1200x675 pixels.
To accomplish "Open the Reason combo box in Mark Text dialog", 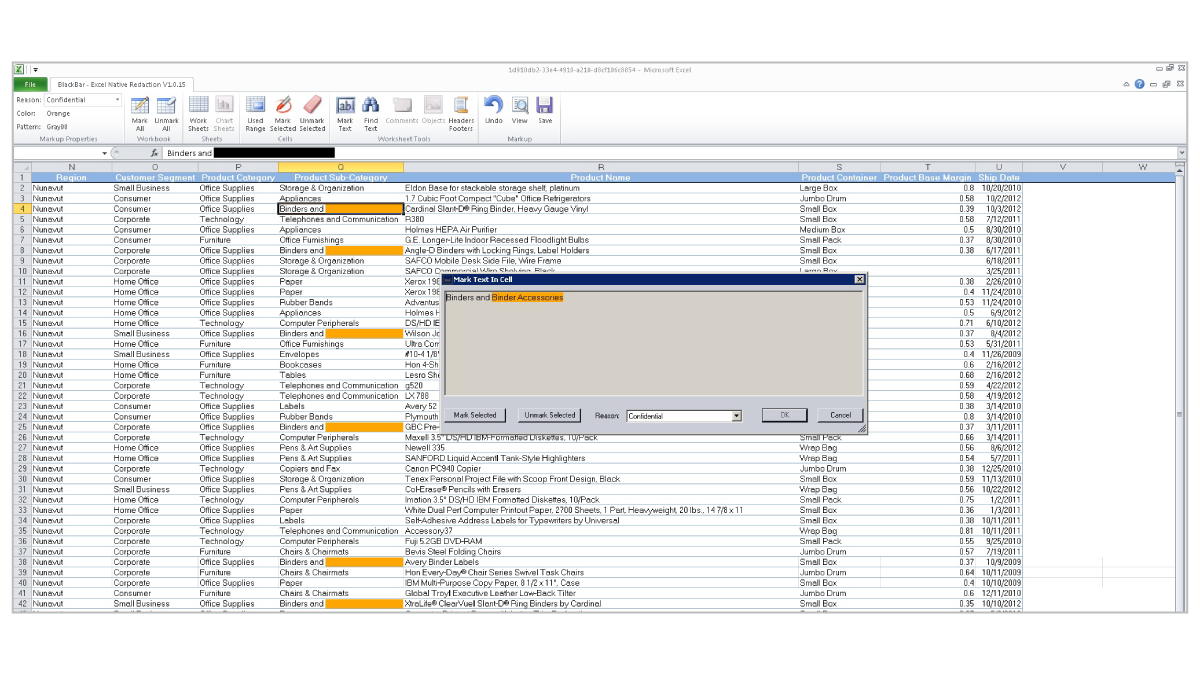I will pyautogui.click(x=684, y=416).
